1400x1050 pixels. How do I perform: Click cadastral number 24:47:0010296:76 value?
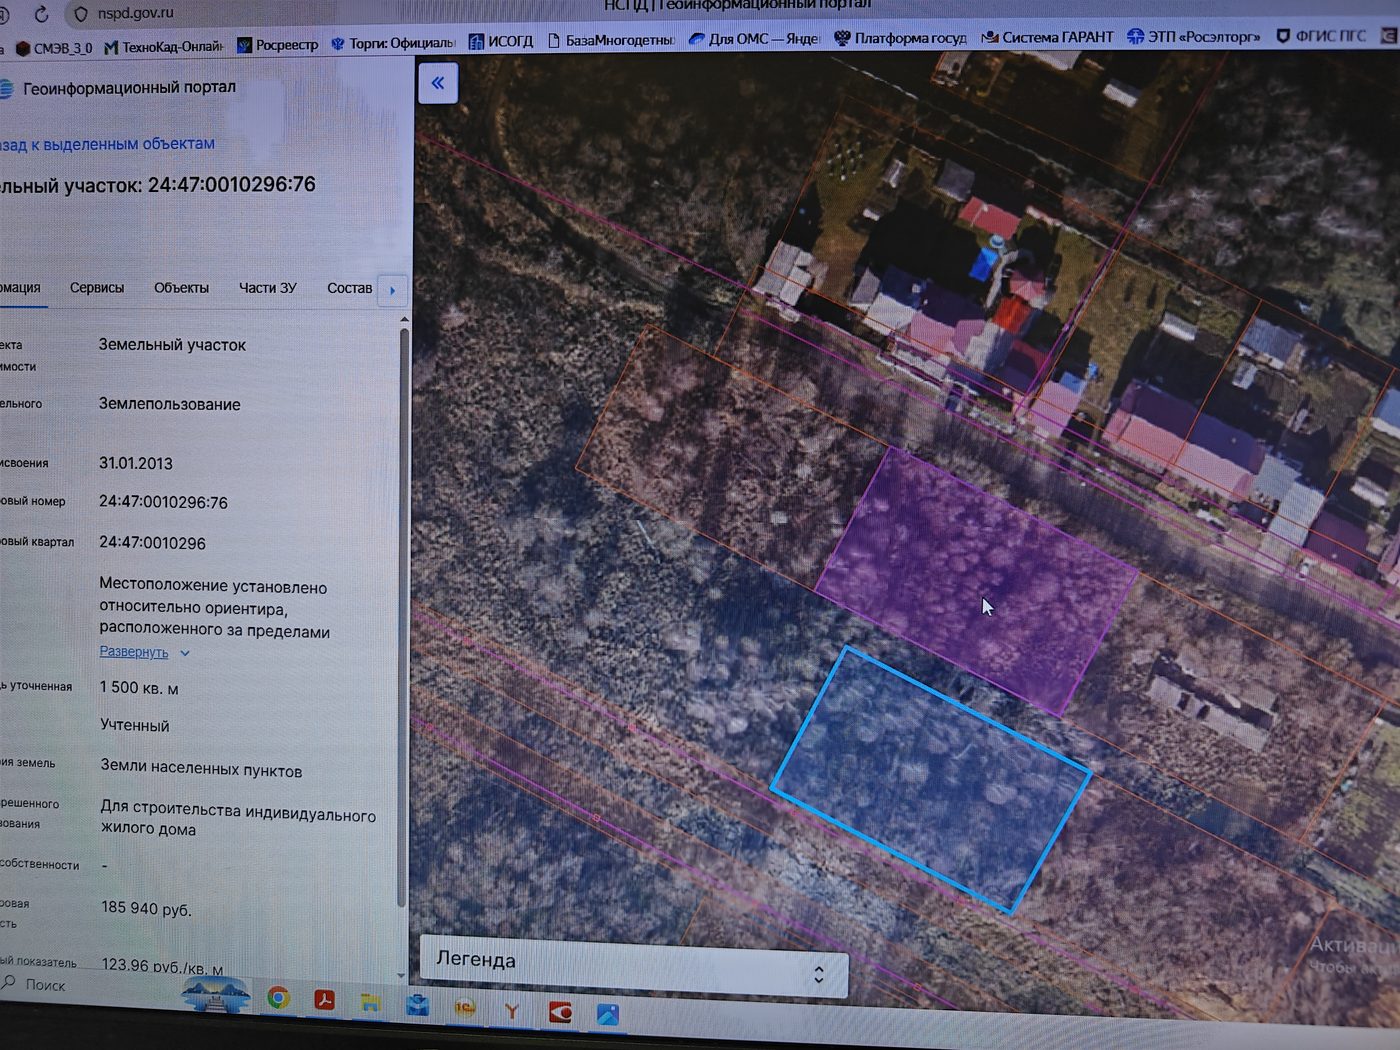point(163,502)
